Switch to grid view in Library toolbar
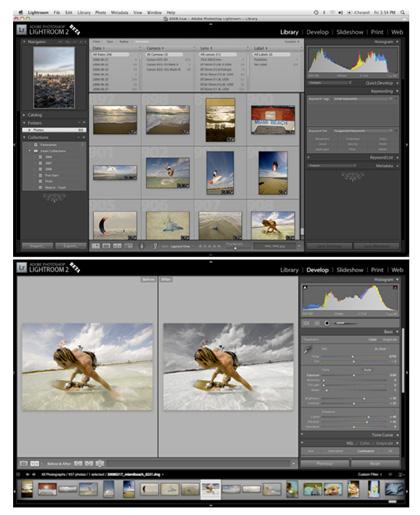The height and width of the screenshot is (515, 420). click(96, 246)
